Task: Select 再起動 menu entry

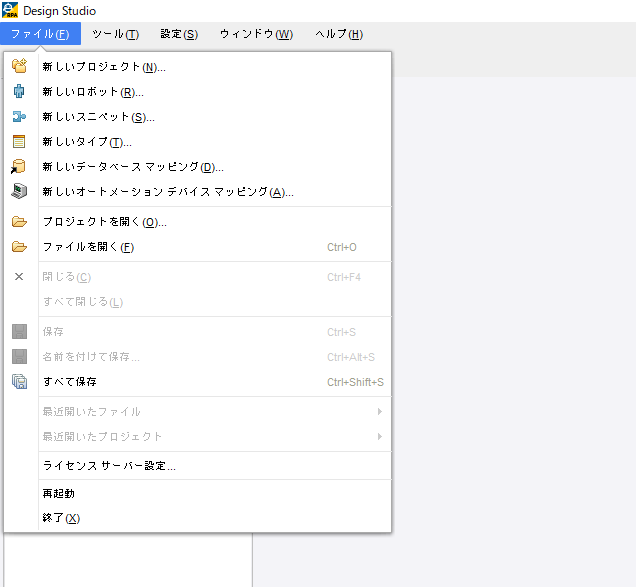Action: [198, 494]
